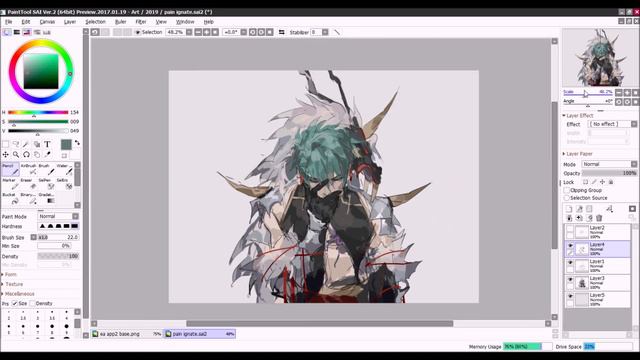Hide Layer4 using its eye icon
The image size is (640, 360).
570,246
